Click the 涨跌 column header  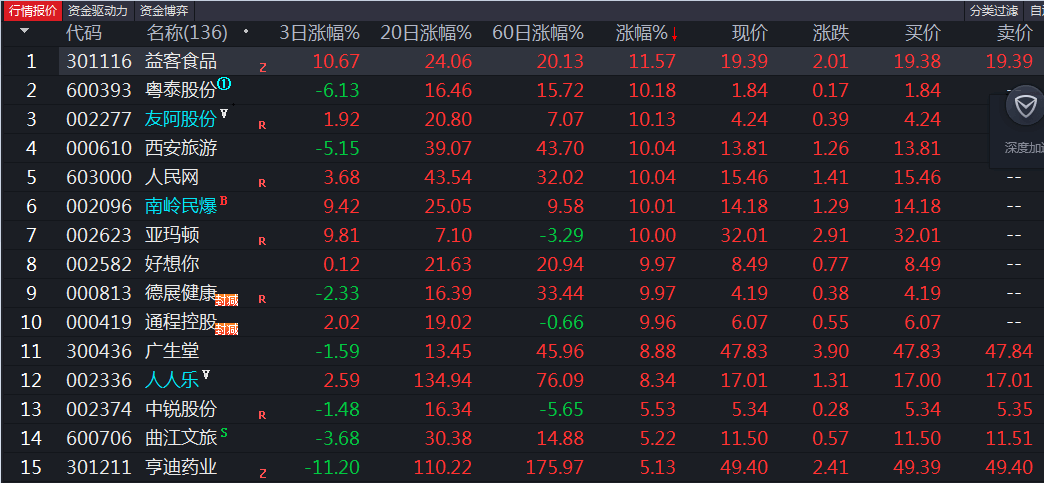(x=831, y=33)
